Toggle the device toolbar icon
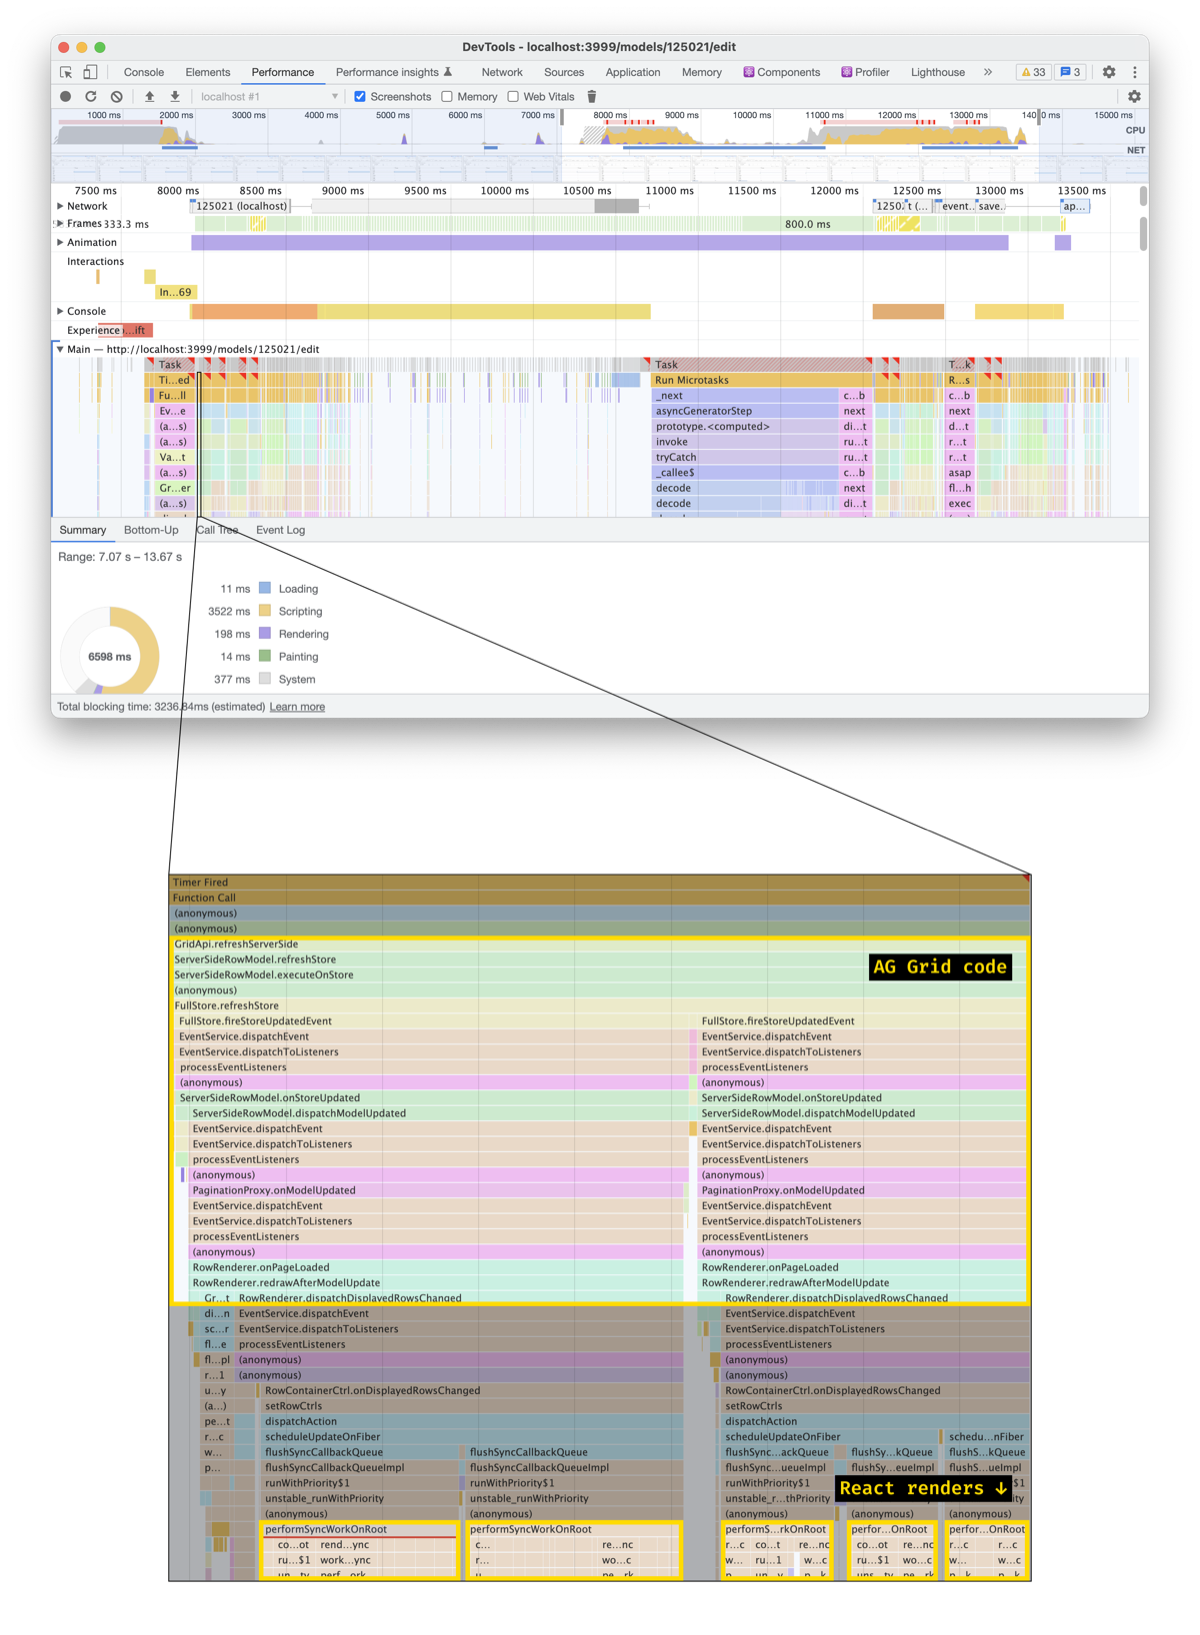Viewport: 1200px width, 1635px height. coord(90,72)
